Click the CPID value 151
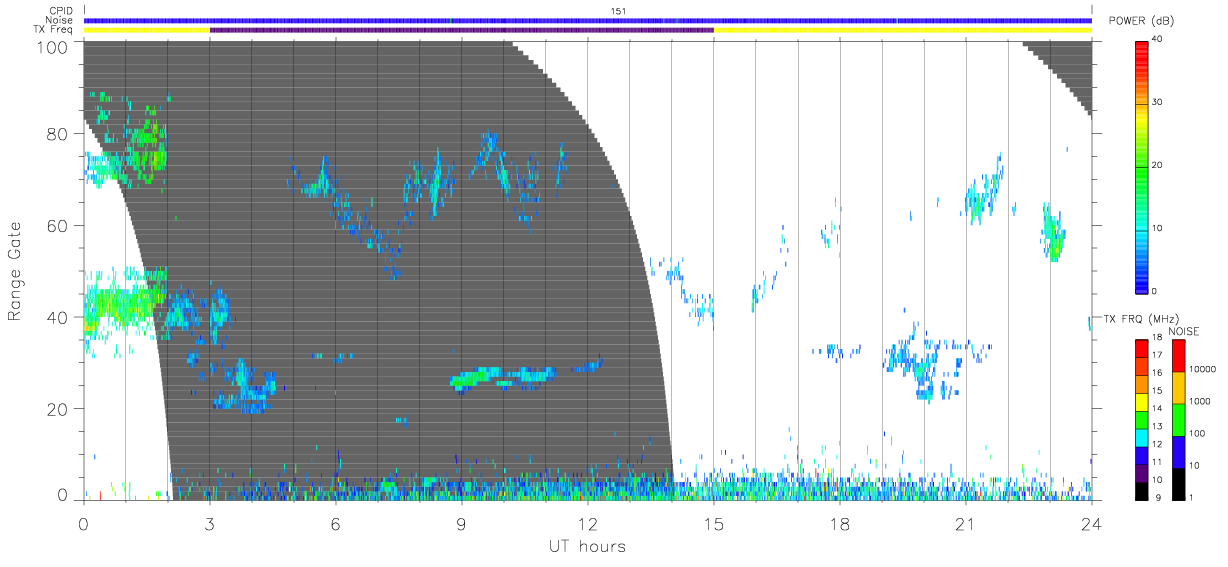 617,11
